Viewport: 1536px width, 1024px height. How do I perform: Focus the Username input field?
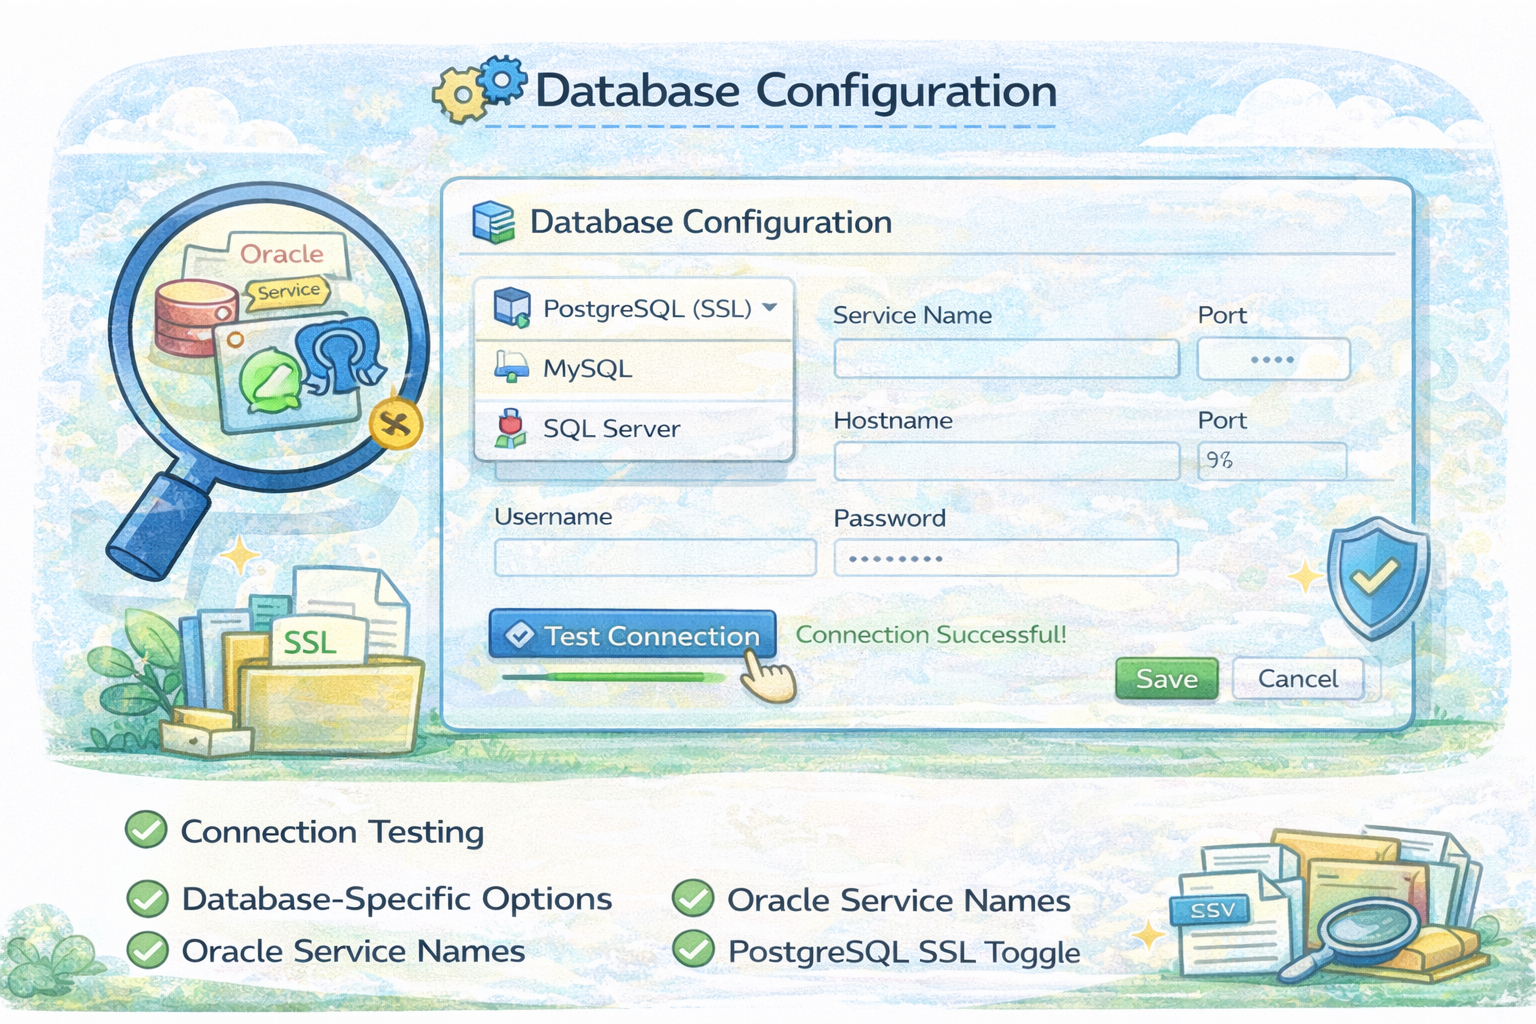click(x=655, y=558)
